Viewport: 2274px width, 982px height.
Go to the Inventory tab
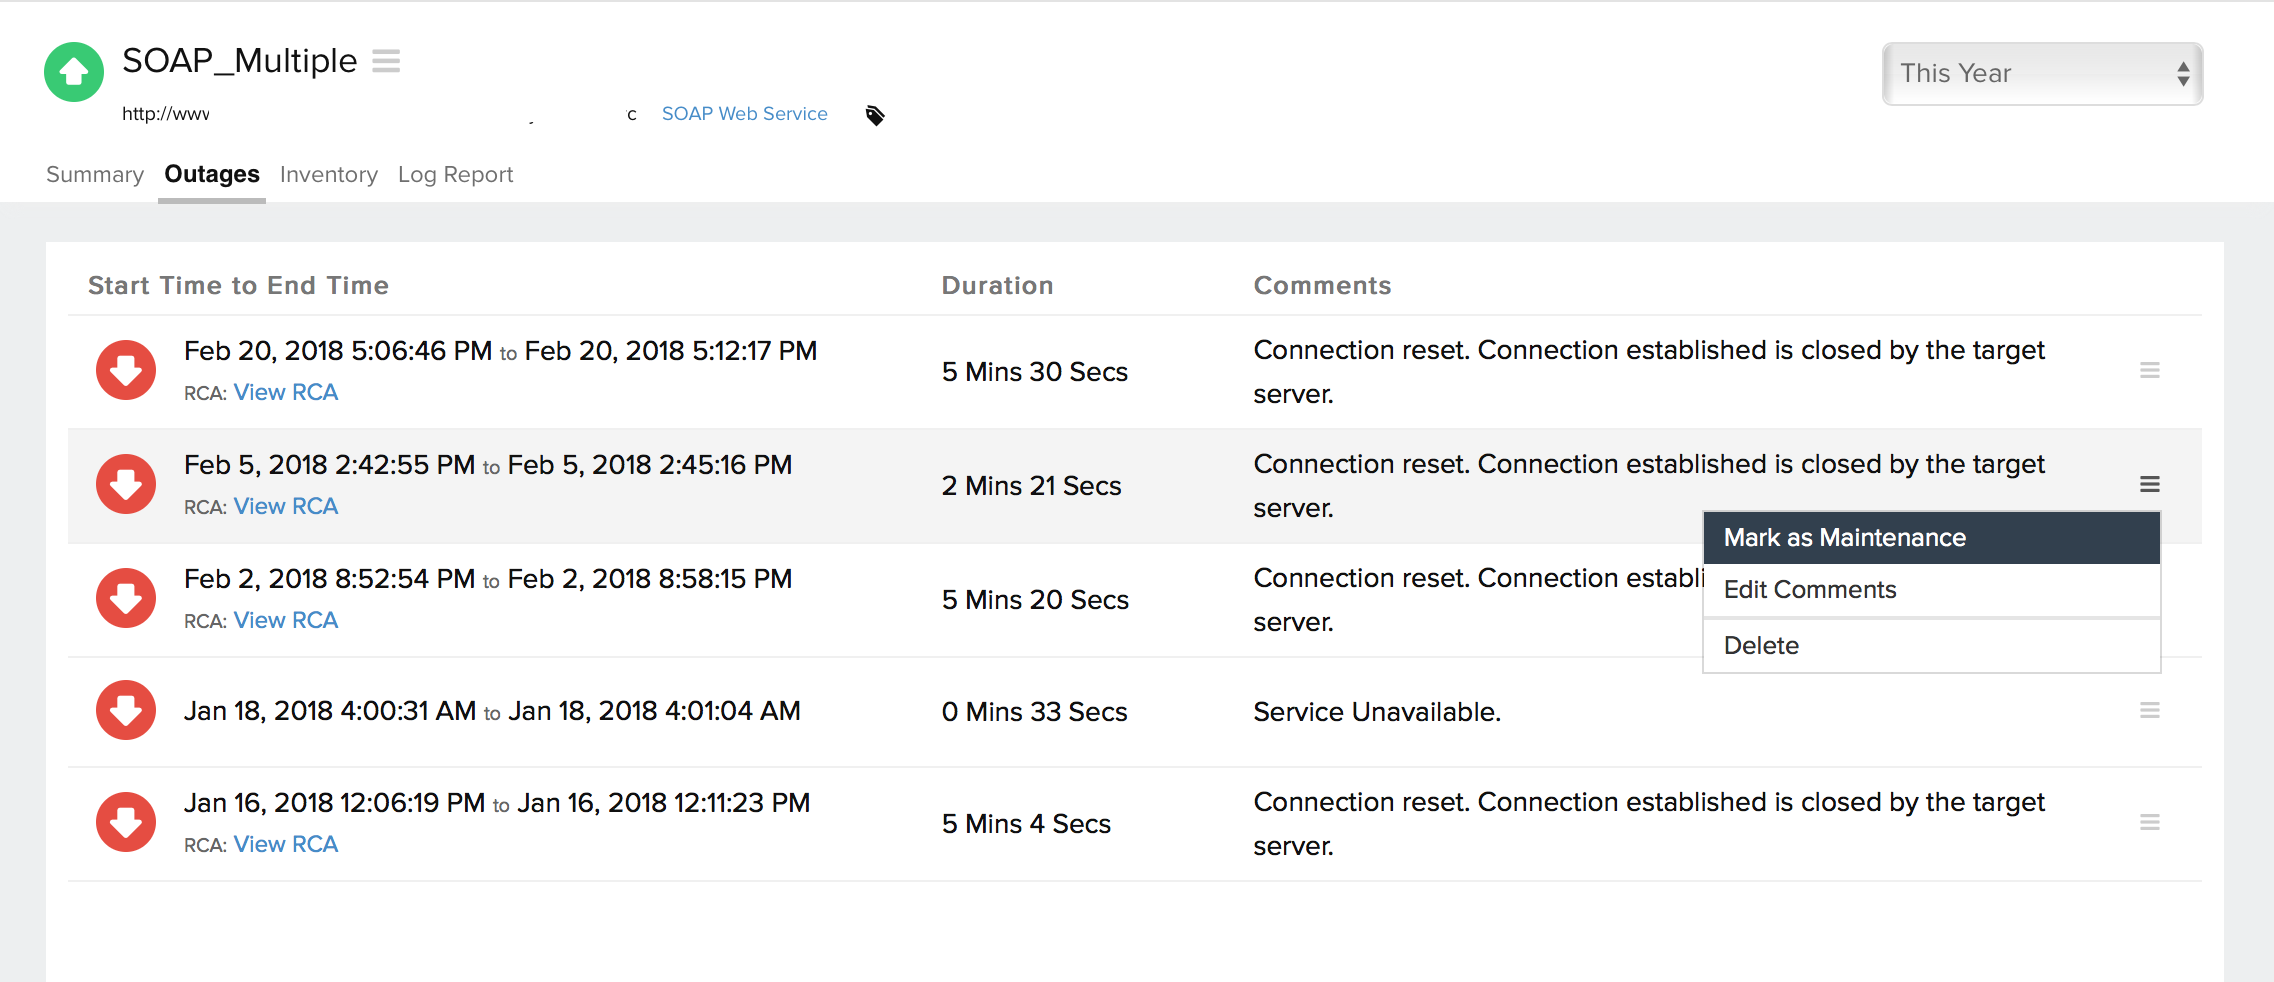click(x=328, y=175)
